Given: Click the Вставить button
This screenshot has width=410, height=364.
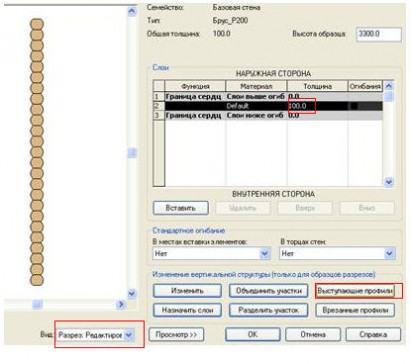Looking at the screenshot, I should (x=181, y=208).
